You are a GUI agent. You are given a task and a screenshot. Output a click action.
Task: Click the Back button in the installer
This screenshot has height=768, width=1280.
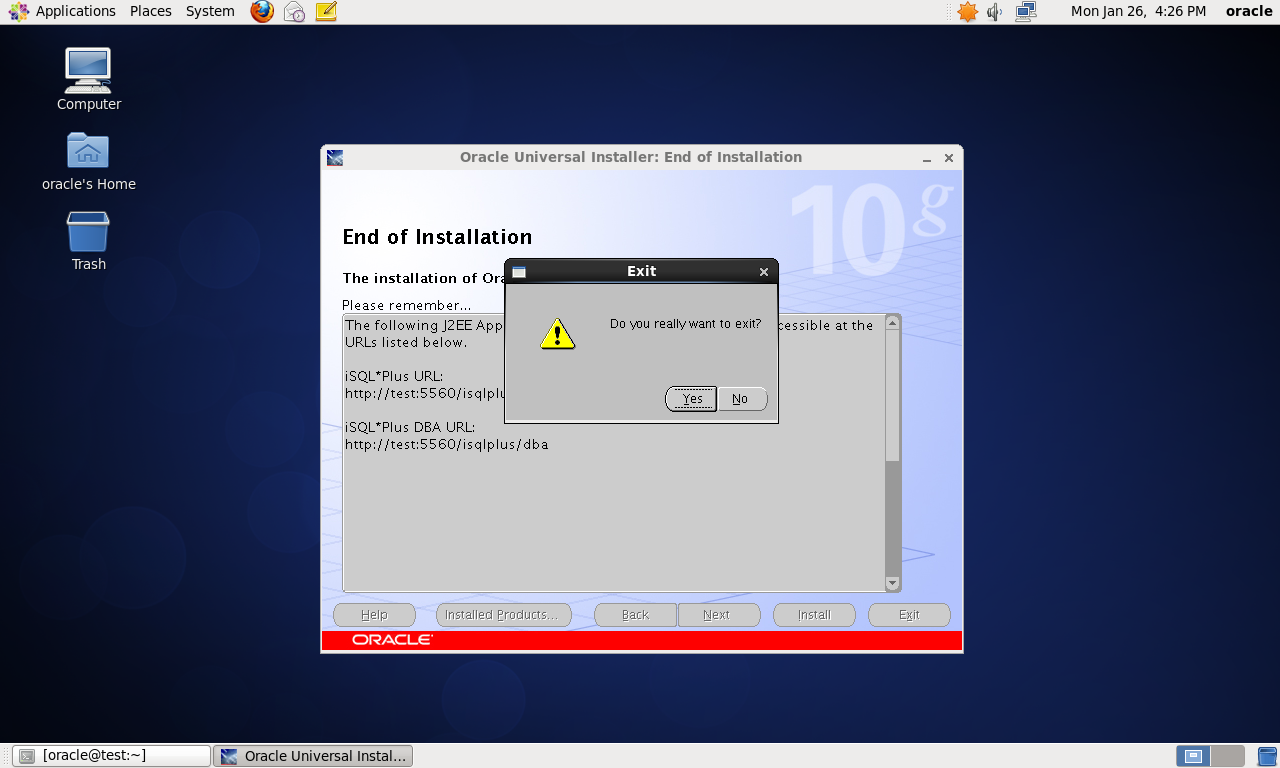pyautogui.click(x=635, y=615)
